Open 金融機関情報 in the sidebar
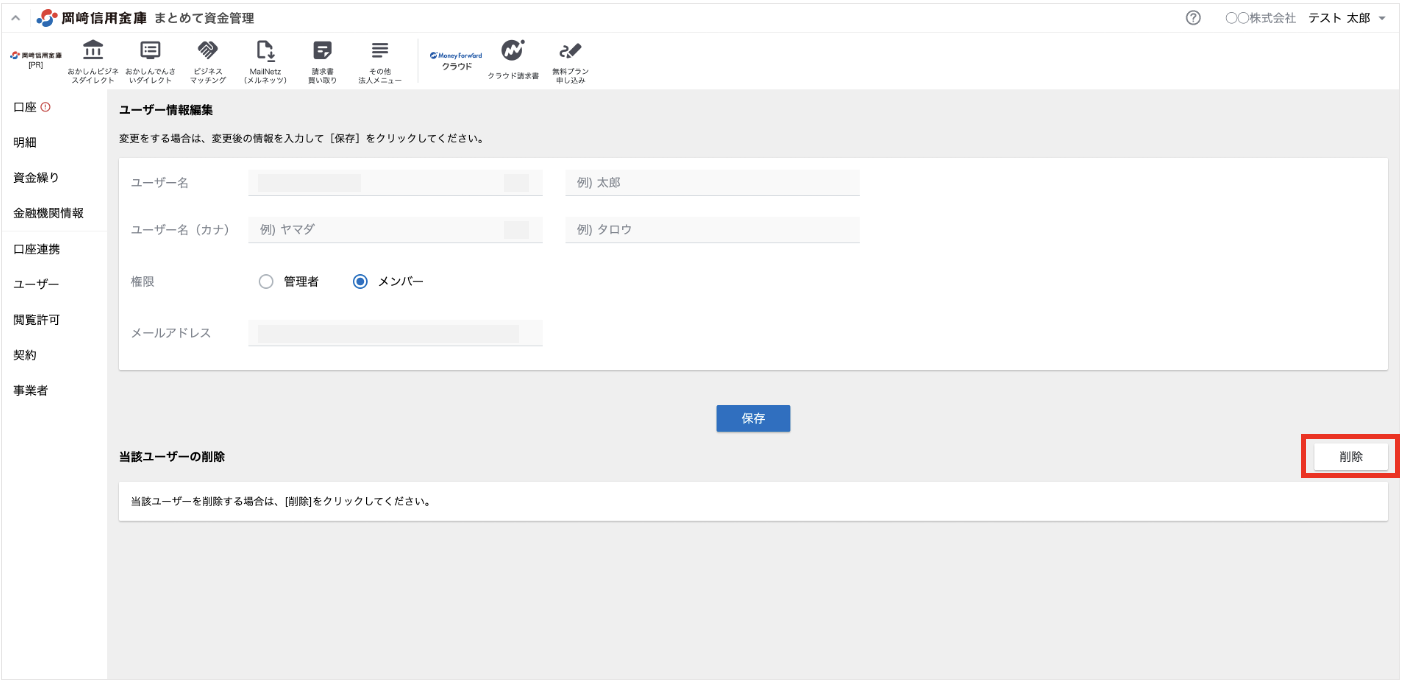The height and width of the screenshot is (686, 1402). 48,213
